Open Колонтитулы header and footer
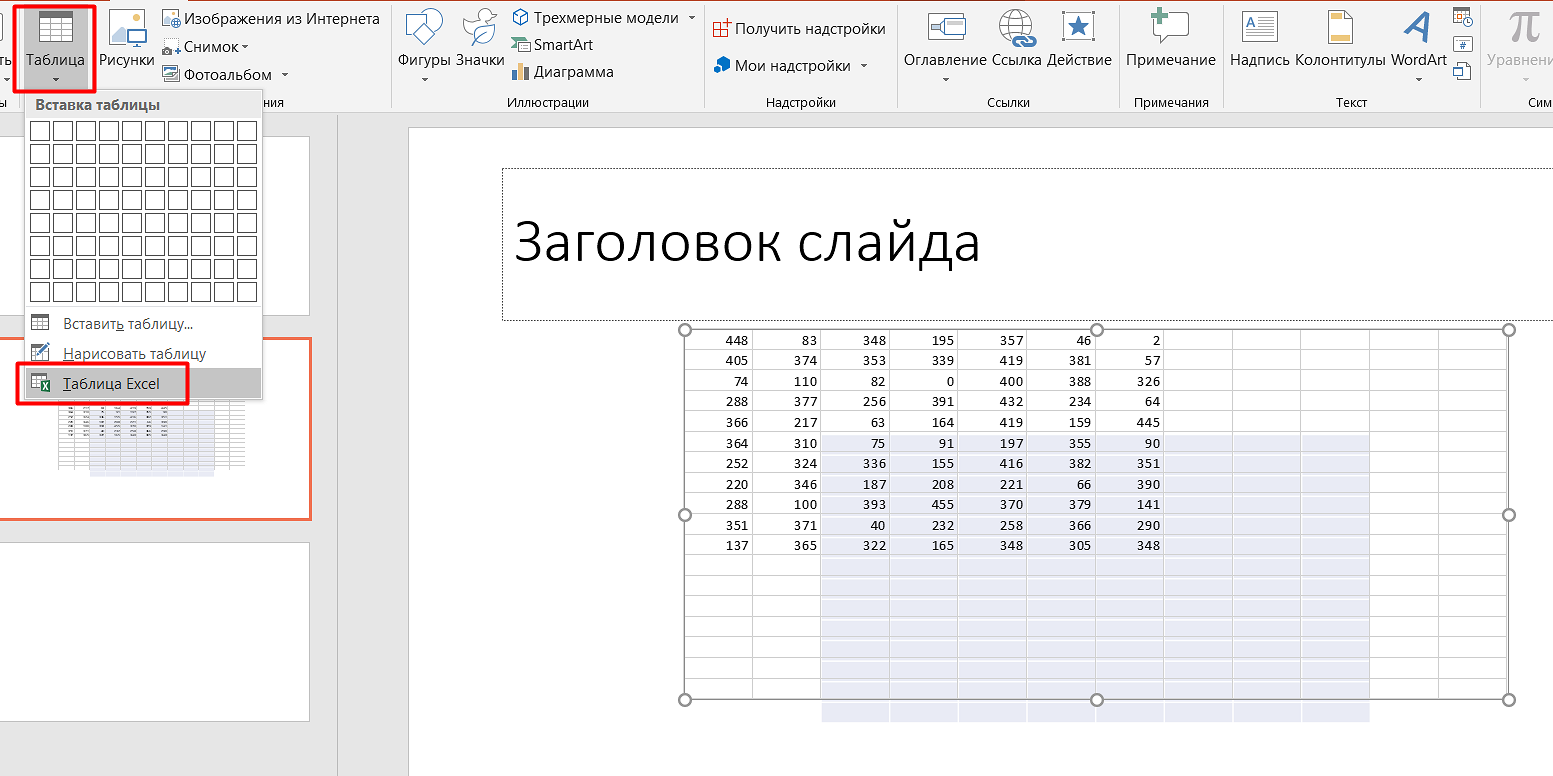The image size is (1553, 776). pos(1341,40)
